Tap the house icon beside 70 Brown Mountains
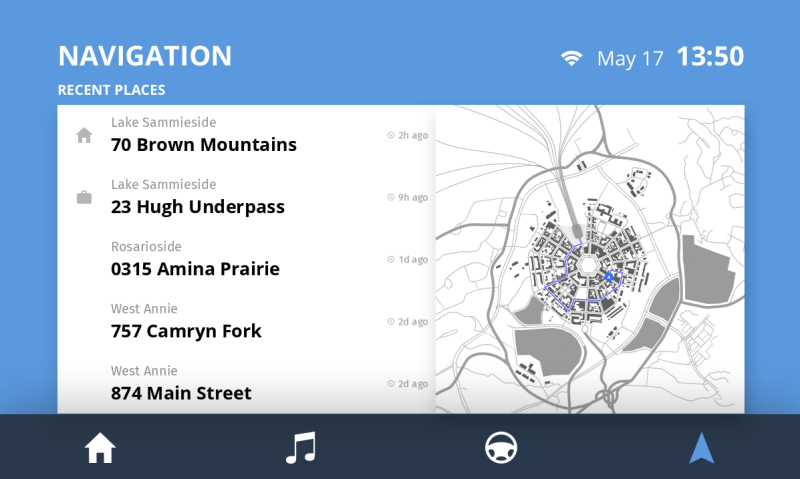Screen dimensions: 800x479 tap(84, 135)
